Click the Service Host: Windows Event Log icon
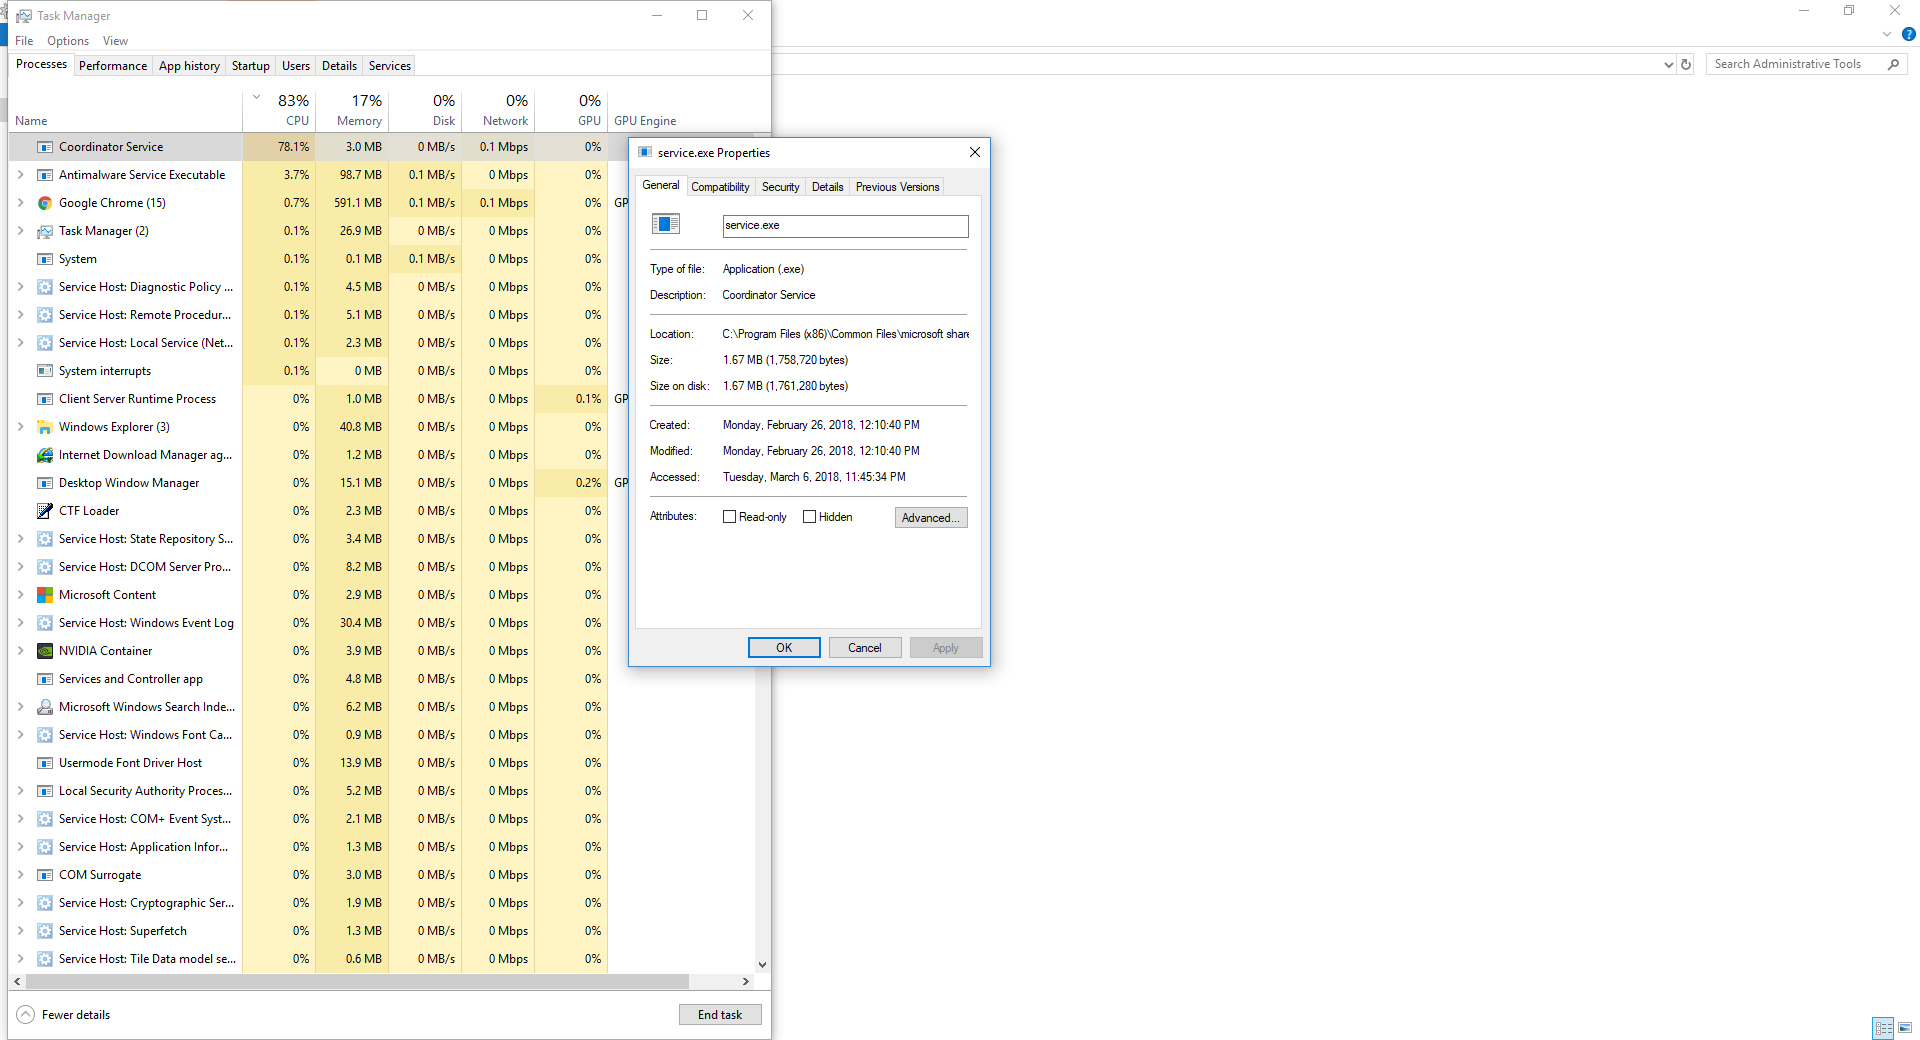Image resolution: width=1920 pixels, height=1040 pixels. point(45,623)
